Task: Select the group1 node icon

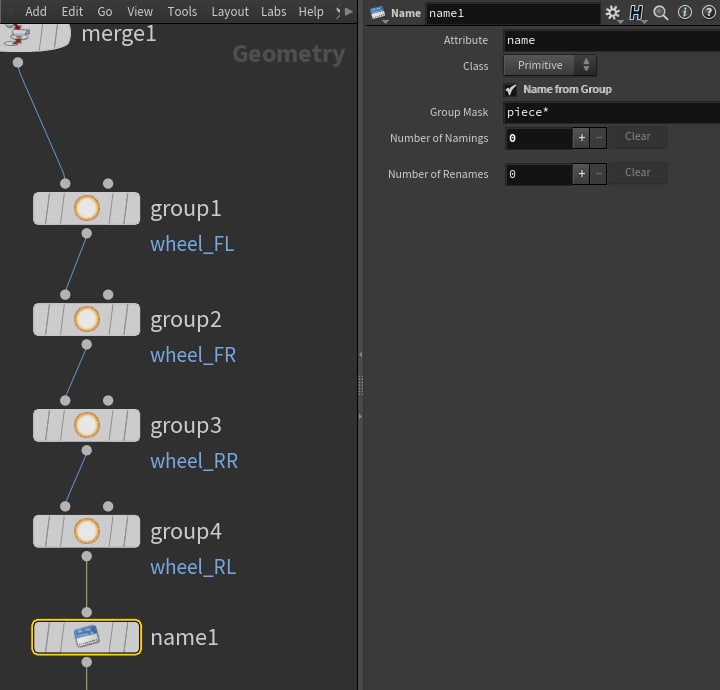Action: tap(87, 208)
